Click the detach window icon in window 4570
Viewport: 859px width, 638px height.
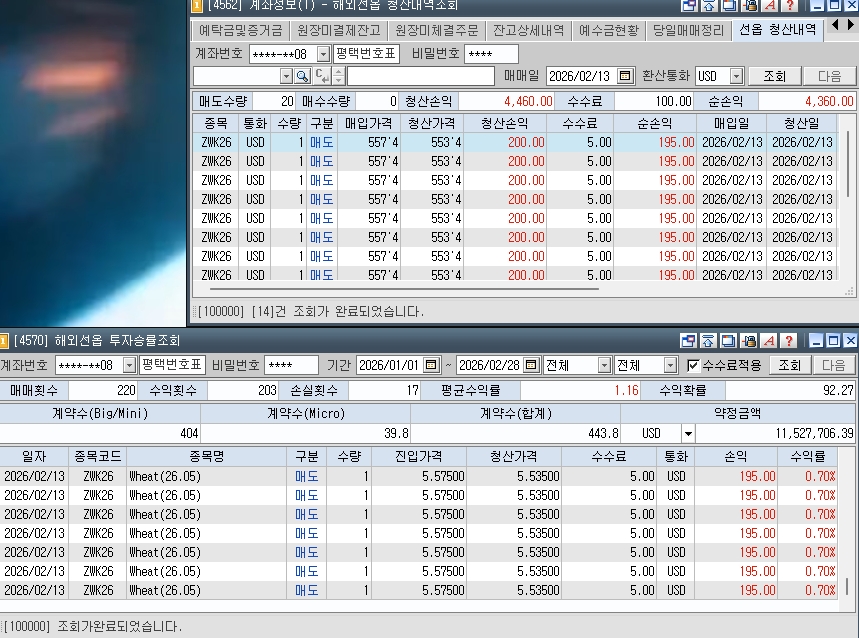pyautogui.click(x=688, y=341)
